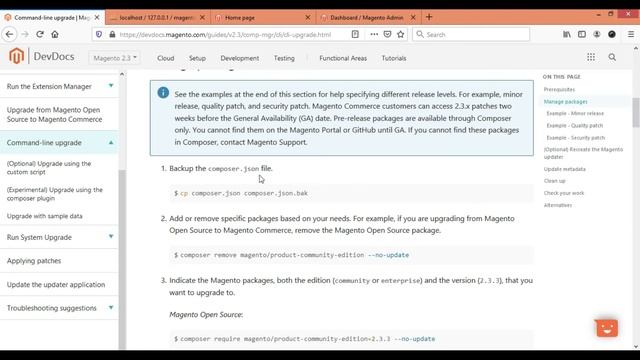Open Magento 2.3 version dropdown
640x360 pixels.
pyautogui.click(x=115, y=58)
